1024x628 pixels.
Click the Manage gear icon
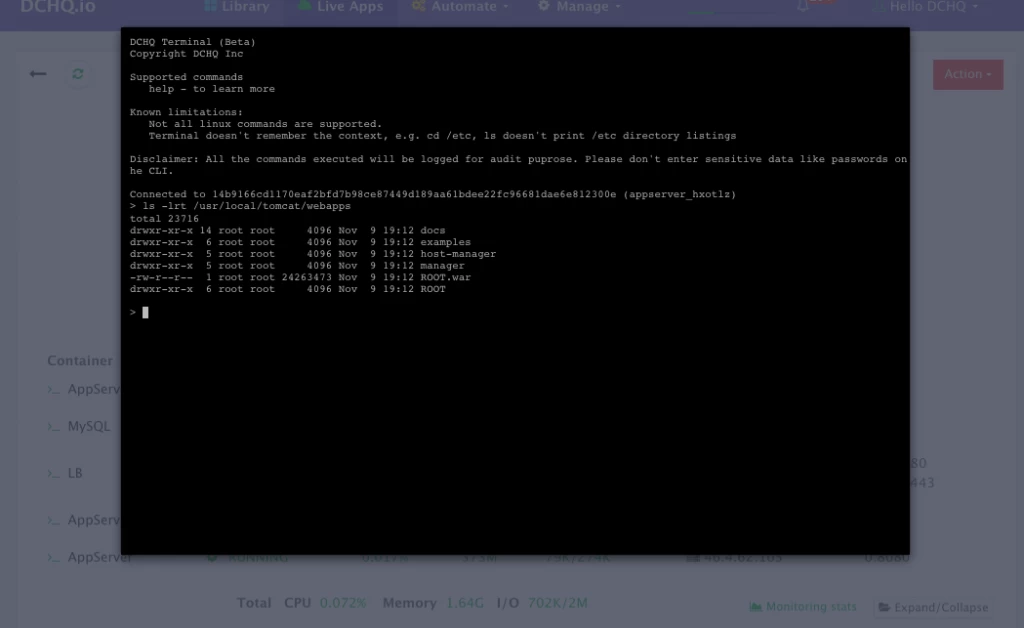click(x=543, y=6)
